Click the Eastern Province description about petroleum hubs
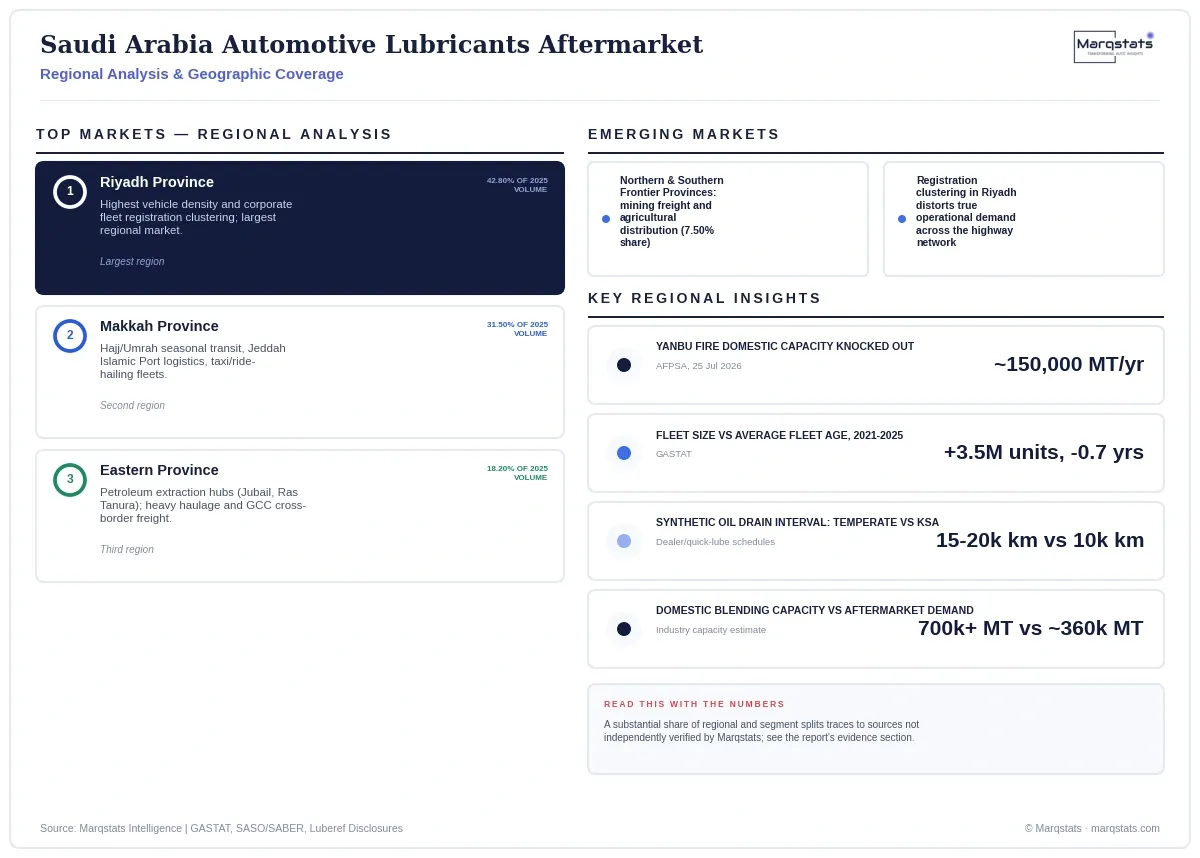 [x=203, y=505]
